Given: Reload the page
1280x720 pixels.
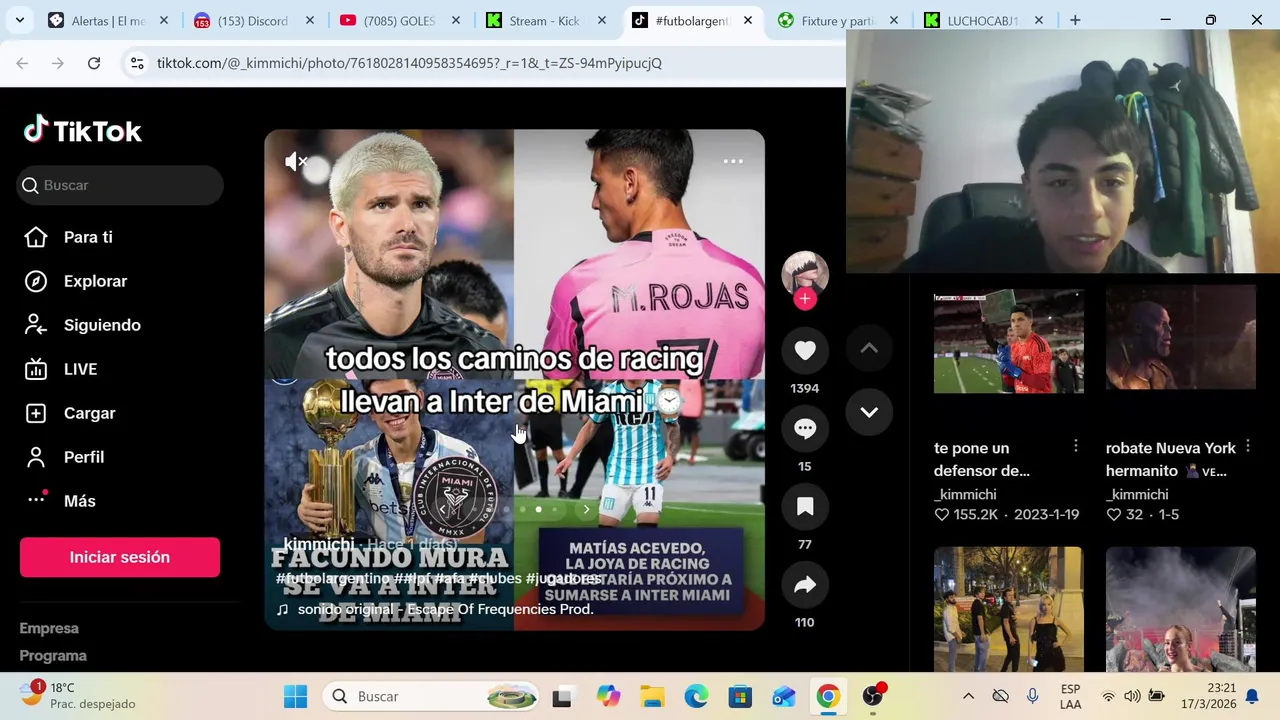Looking at the screenshot, I should pos(94,63).
